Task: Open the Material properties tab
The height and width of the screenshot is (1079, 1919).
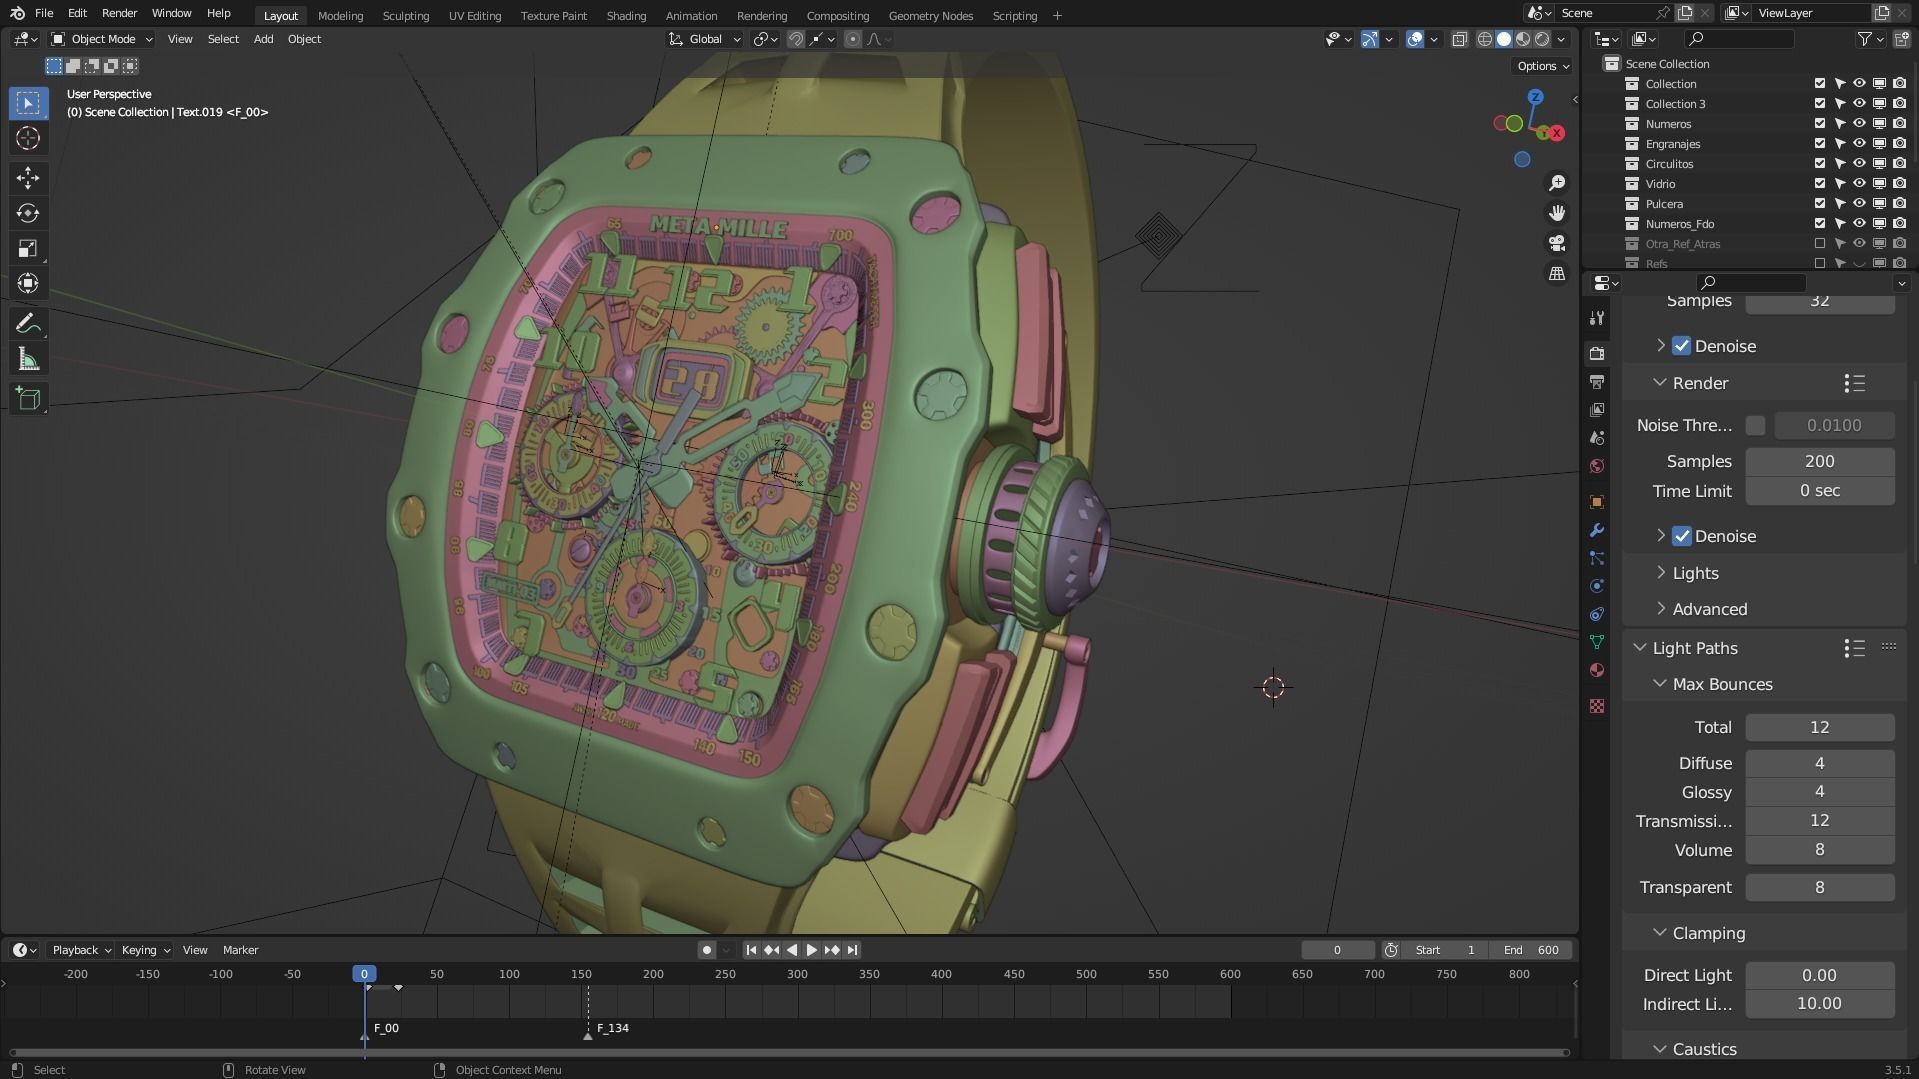Action: tap(1597, 670)
